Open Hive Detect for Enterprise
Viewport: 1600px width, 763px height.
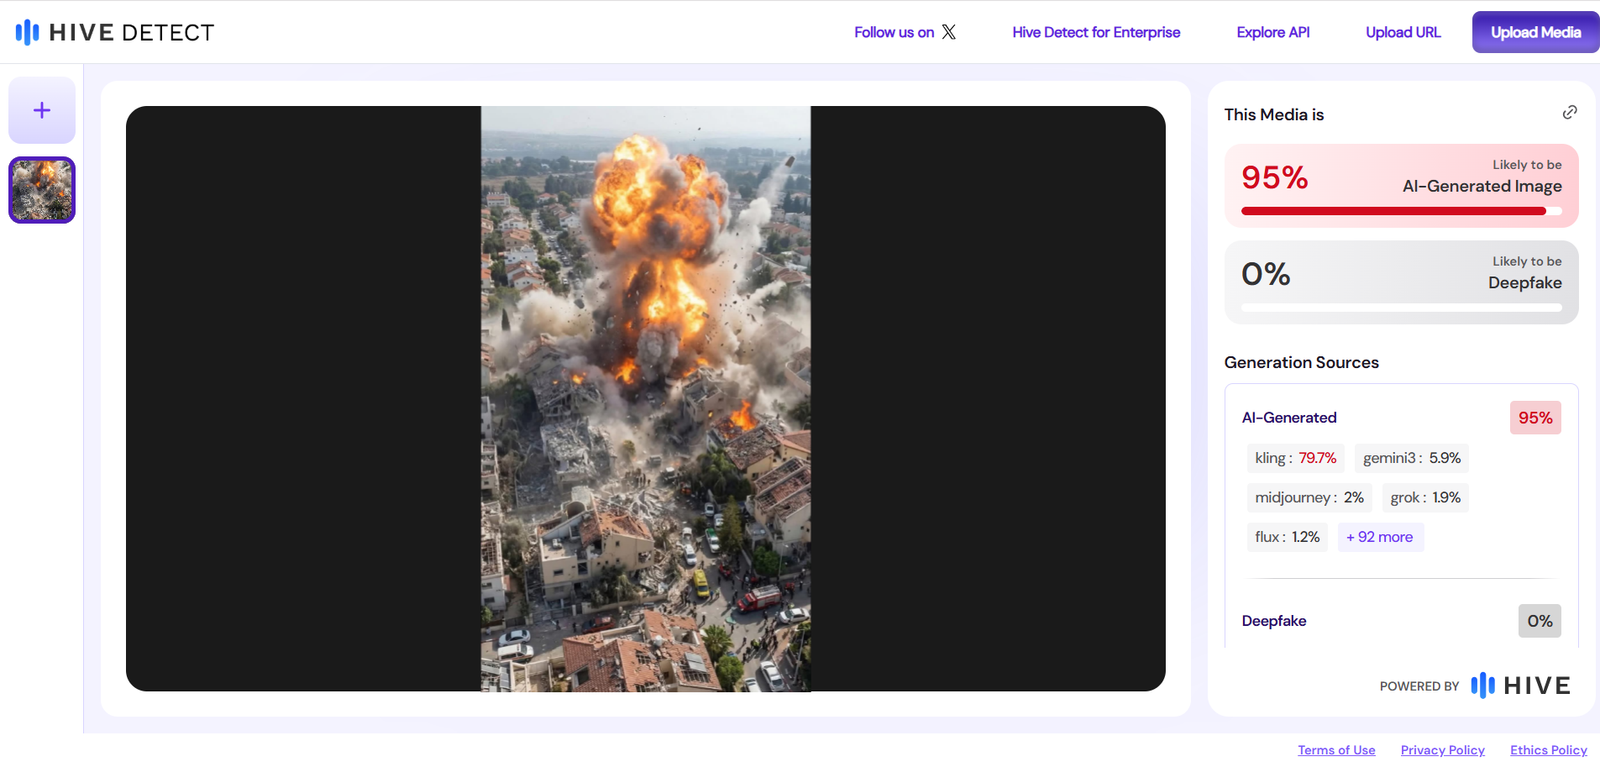tap(1096, 32)
